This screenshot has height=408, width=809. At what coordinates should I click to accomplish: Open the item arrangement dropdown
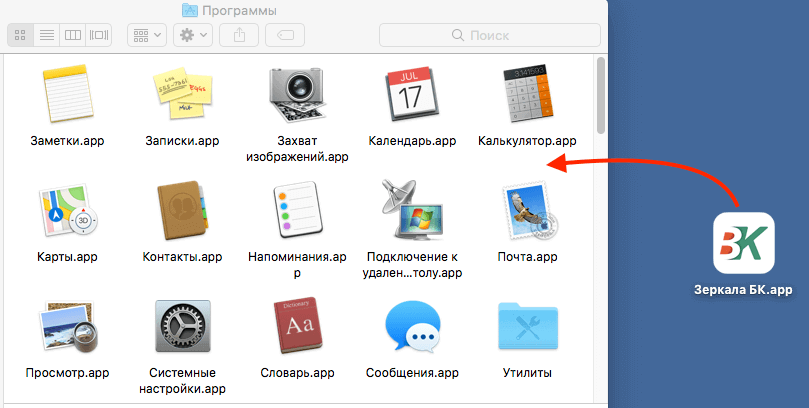pyautogui.click(x=147, y=35)
